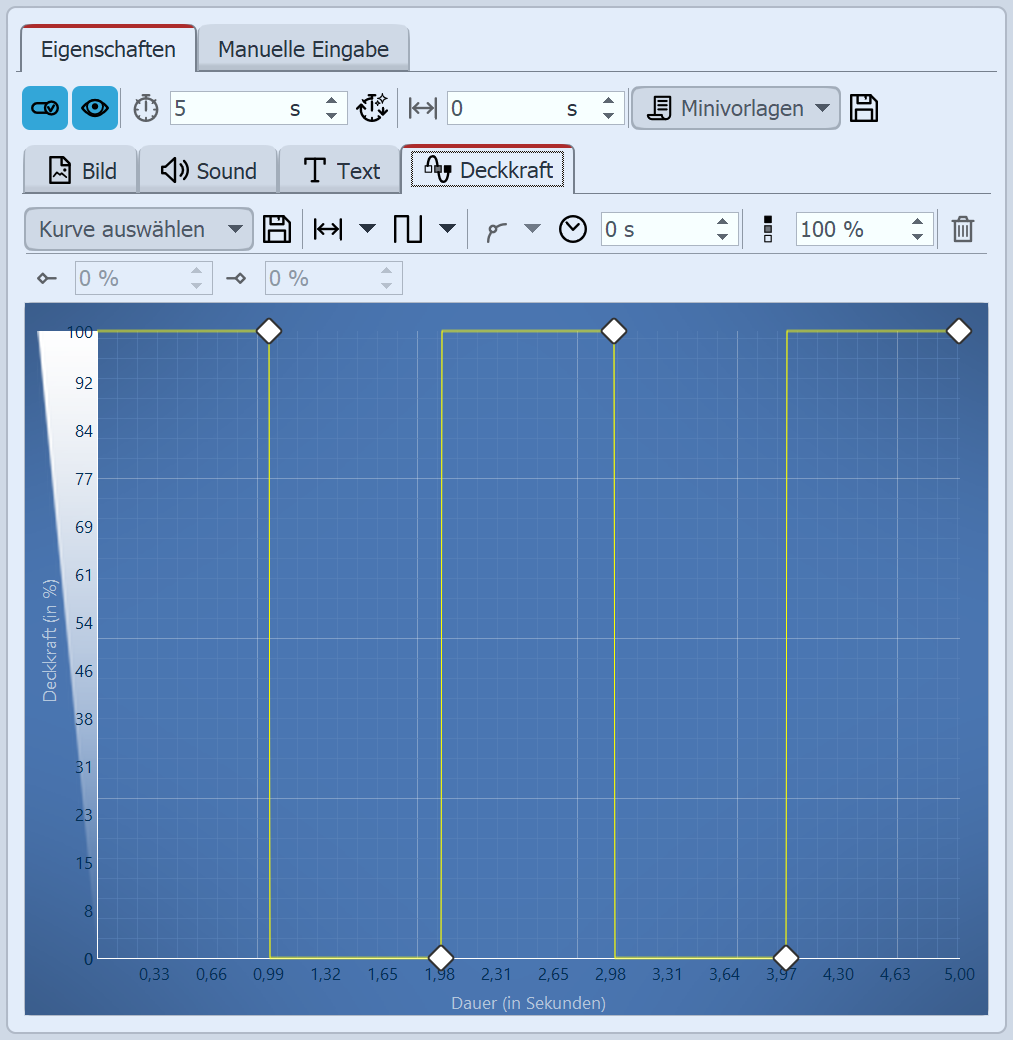Screen dimensions: 1013x1040
Task: Open the Text tab
Action: (341, 171)
